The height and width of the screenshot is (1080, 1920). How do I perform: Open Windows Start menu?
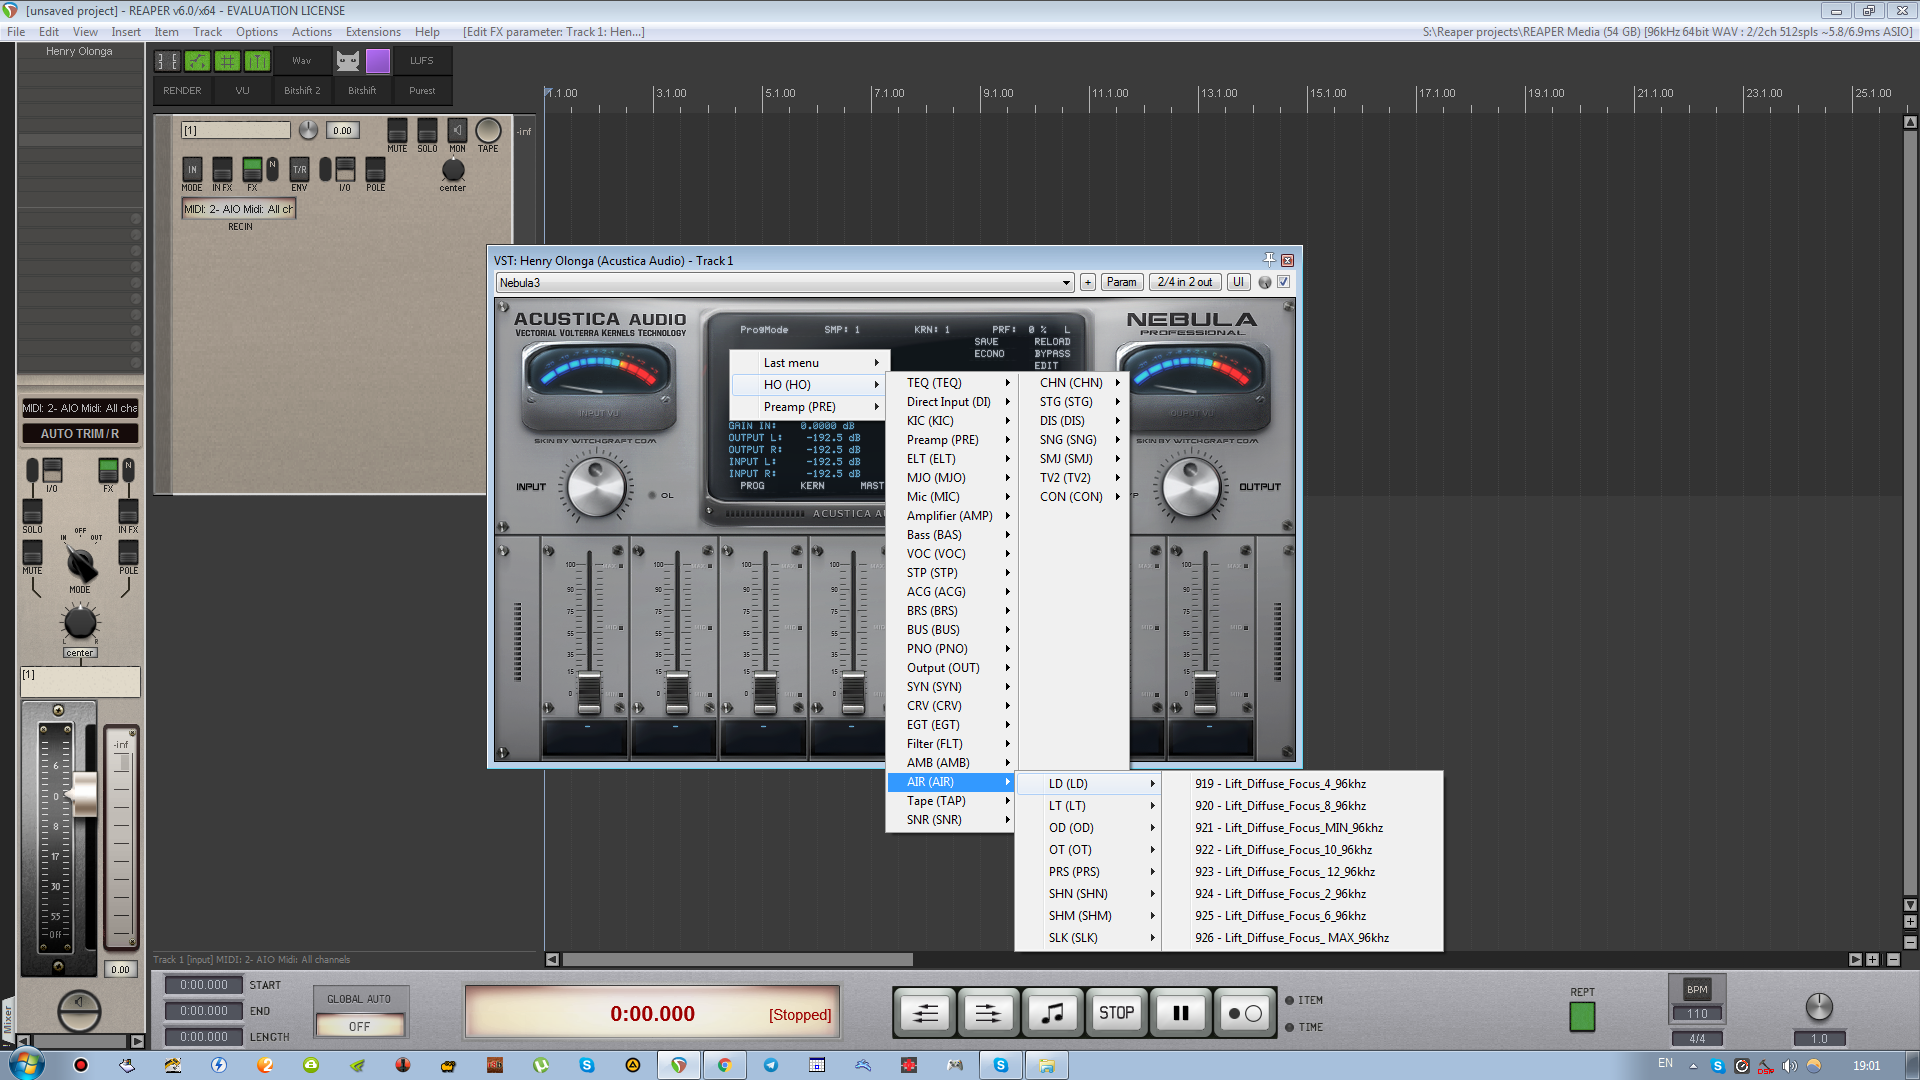click(x=27, y=1064)
